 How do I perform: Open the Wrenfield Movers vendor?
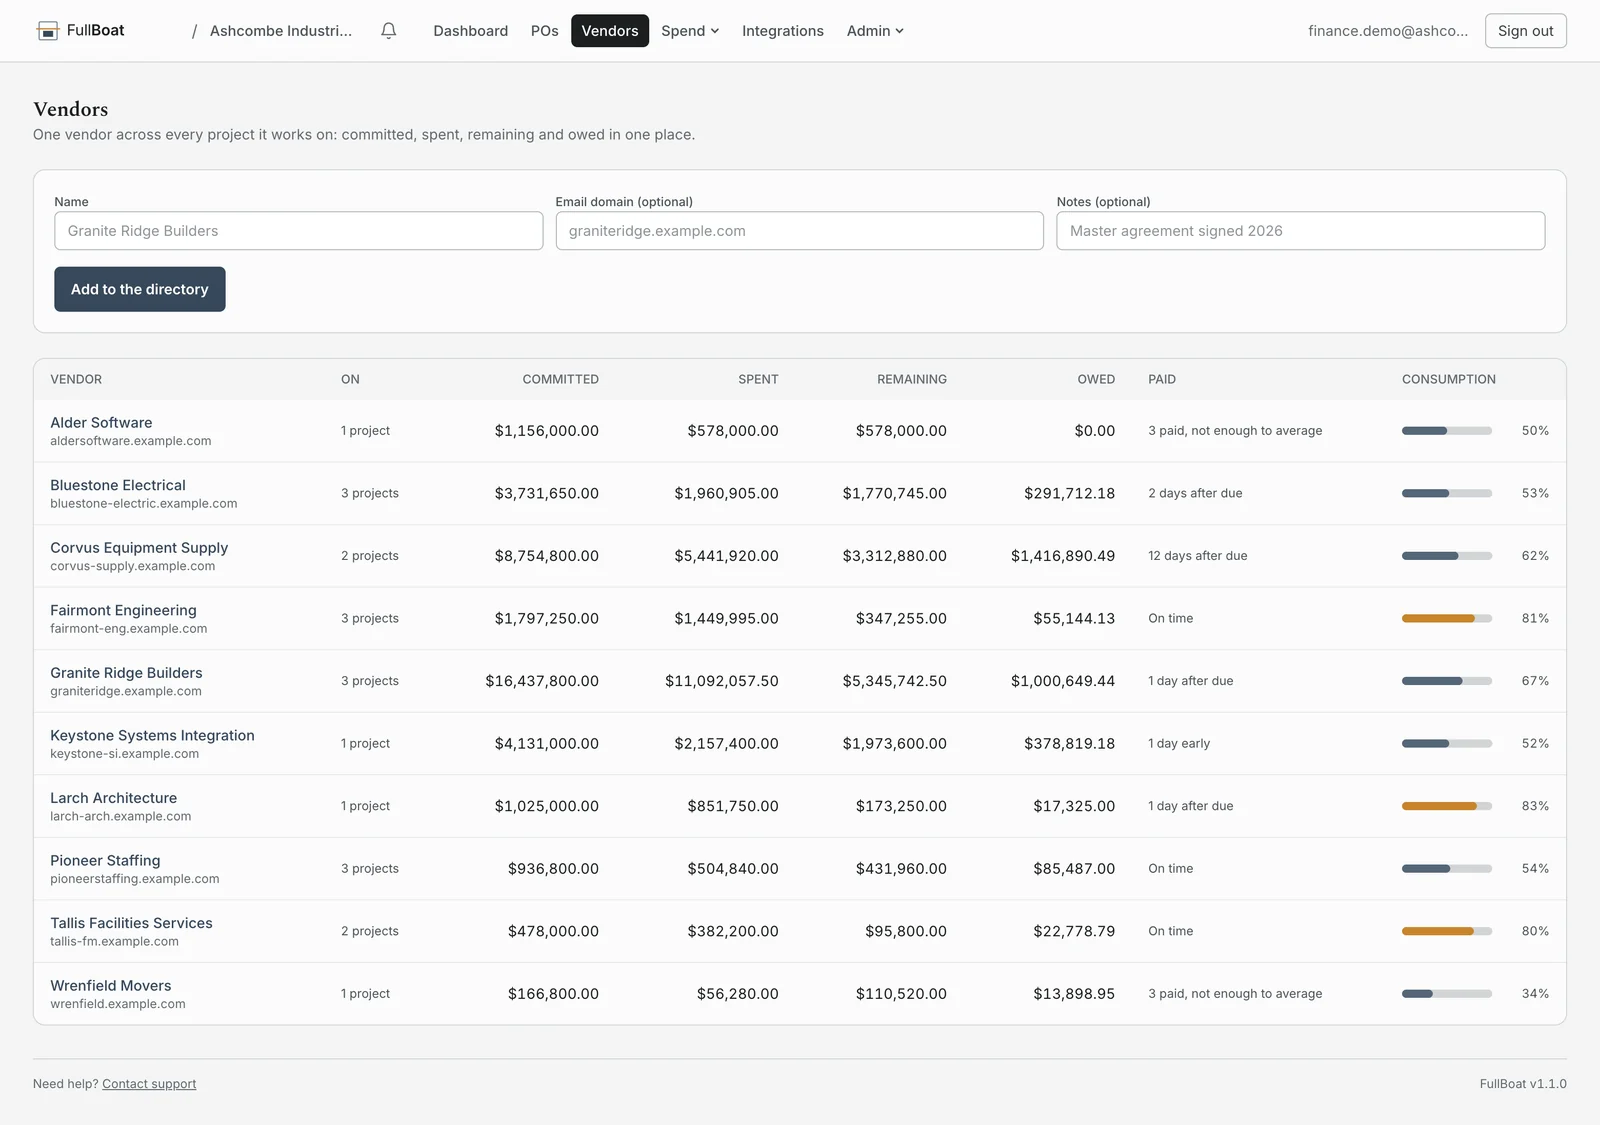110,986
